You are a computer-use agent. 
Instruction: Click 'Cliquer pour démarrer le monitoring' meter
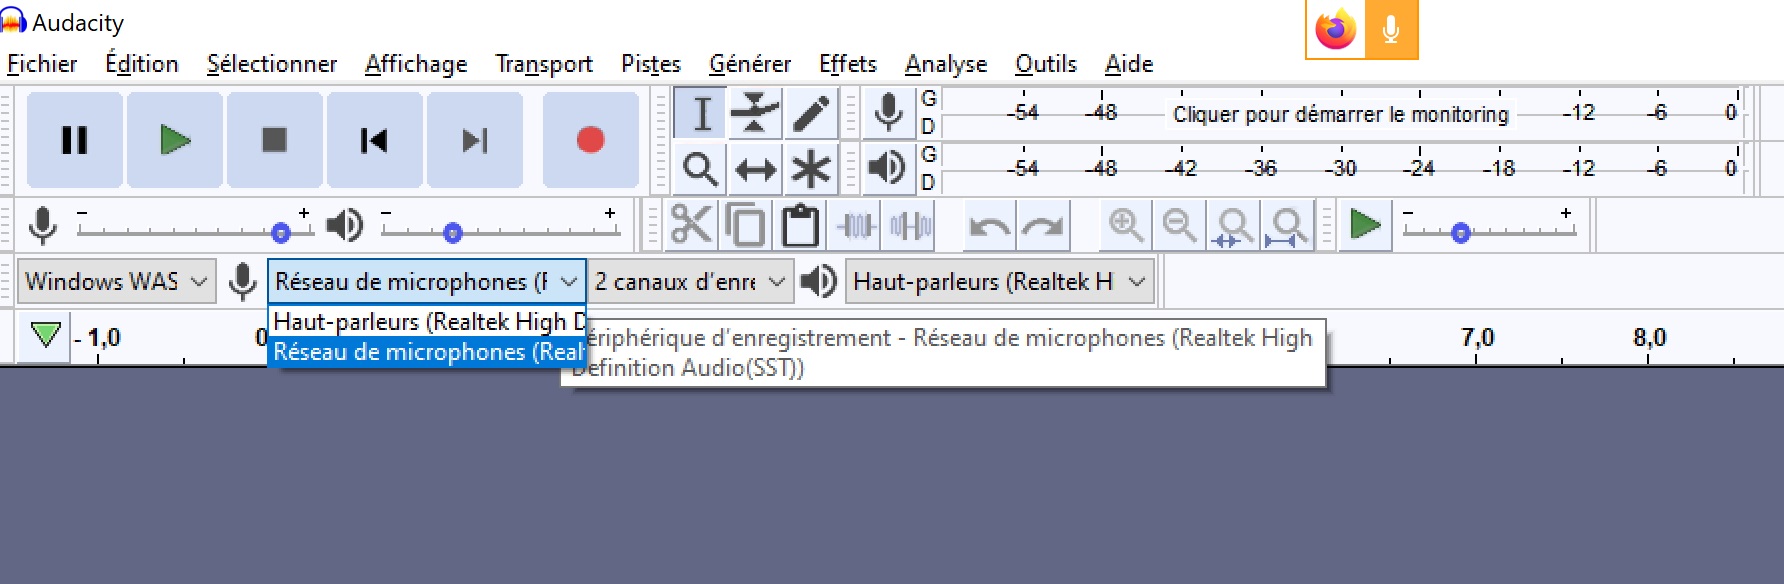(1340, 114)
